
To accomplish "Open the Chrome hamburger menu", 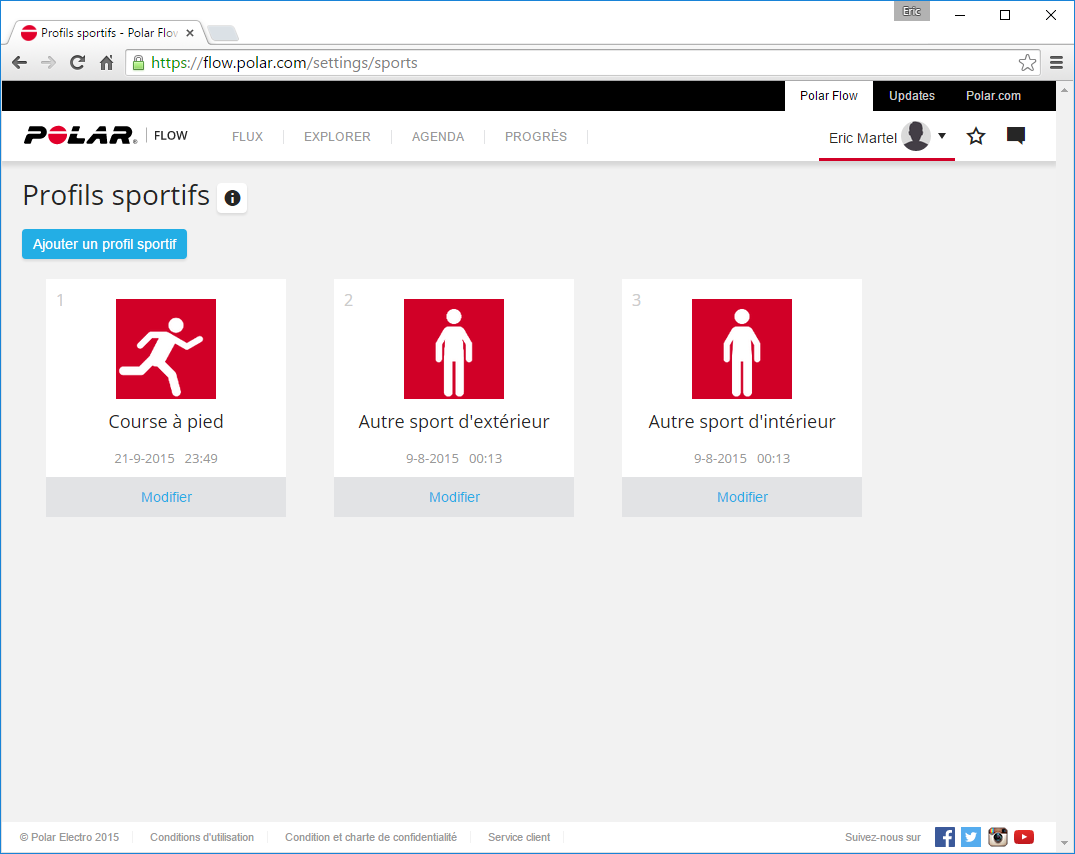I will click(1056, 63).
